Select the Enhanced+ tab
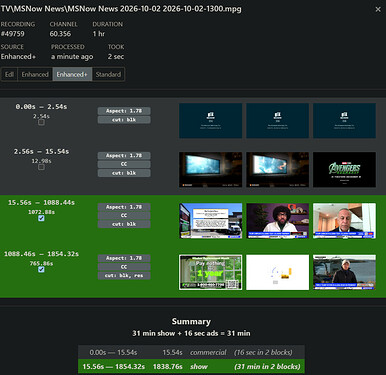 [72, 74]
